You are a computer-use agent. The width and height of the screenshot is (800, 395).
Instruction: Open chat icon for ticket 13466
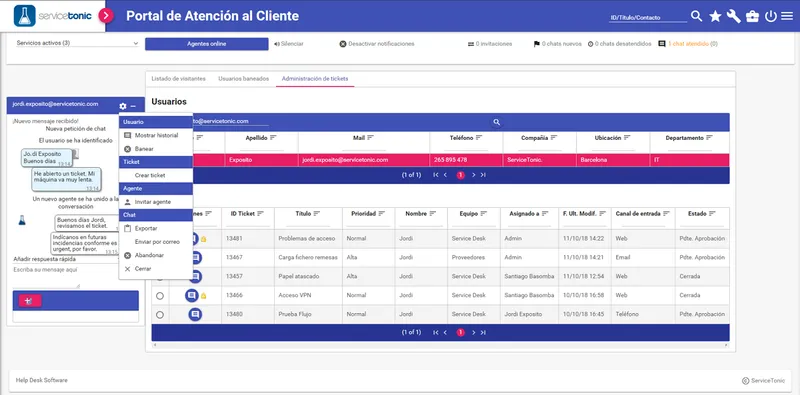click(192, 295)
